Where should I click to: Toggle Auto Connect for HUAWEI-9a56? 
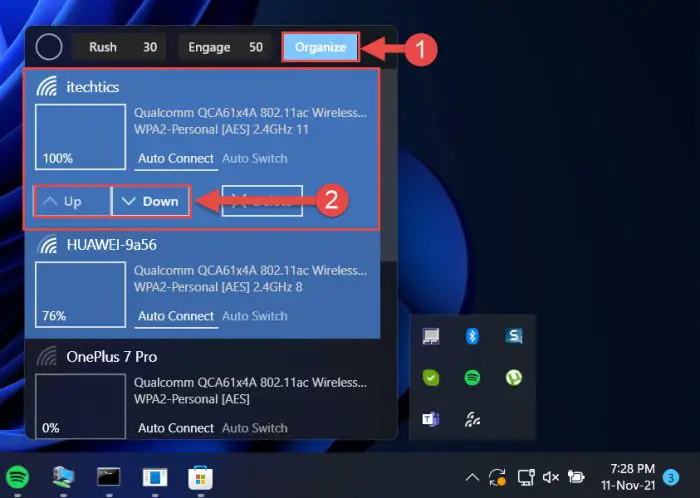[176, 316]
